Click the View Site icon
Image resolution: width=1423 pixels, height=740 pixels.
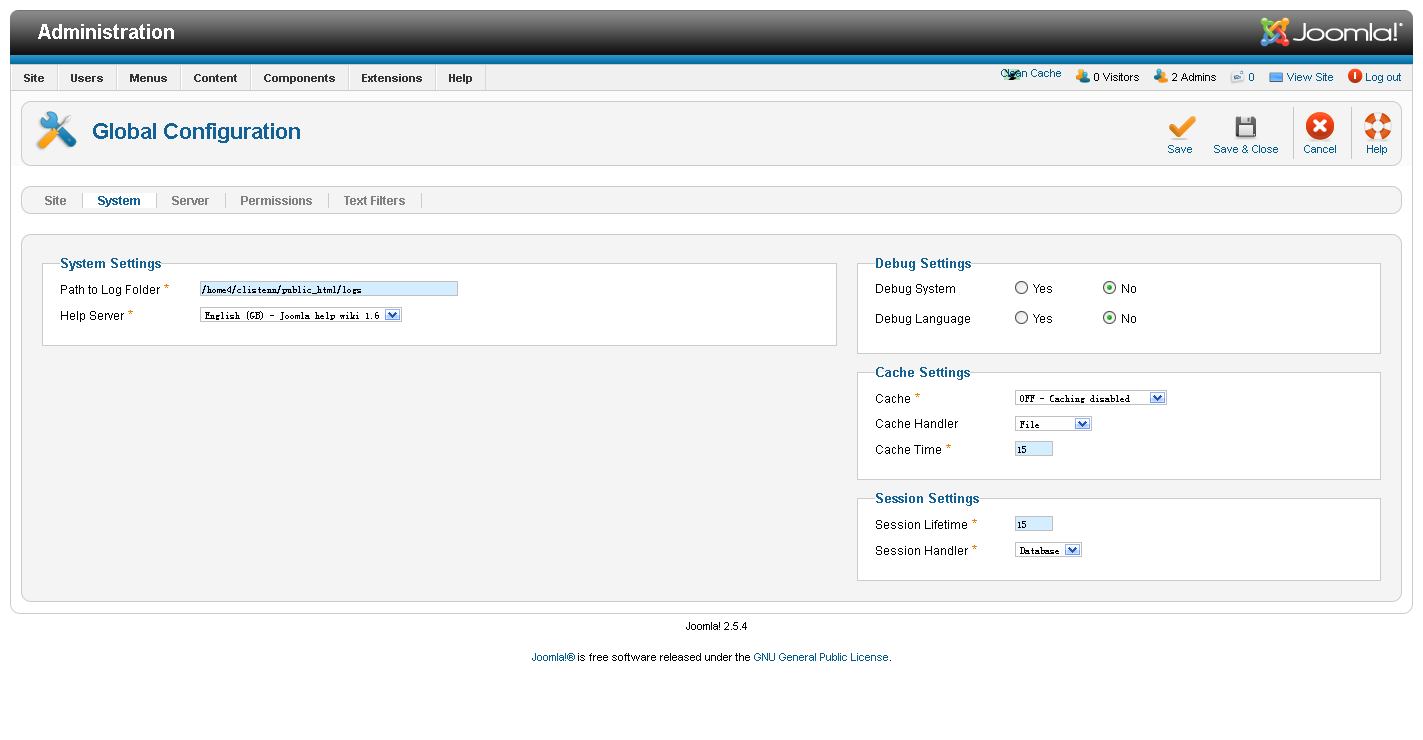coord(1276,77)
